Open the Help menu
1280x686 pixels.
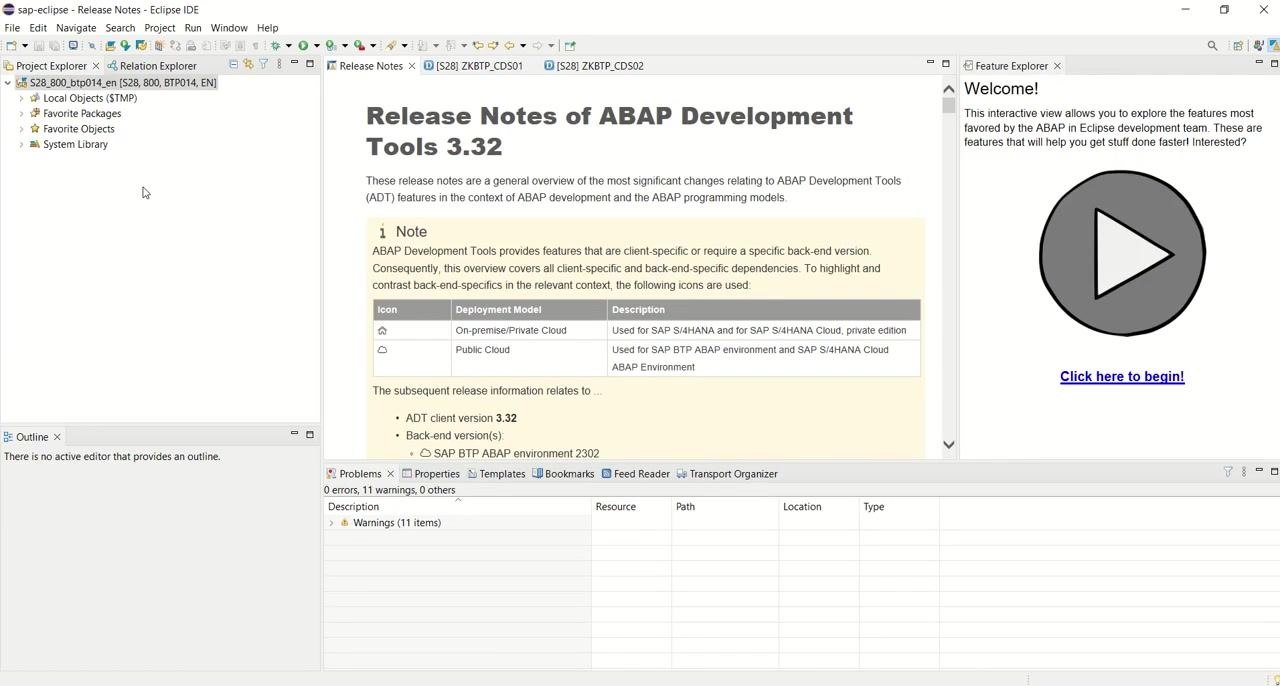(x=268, y=28)
